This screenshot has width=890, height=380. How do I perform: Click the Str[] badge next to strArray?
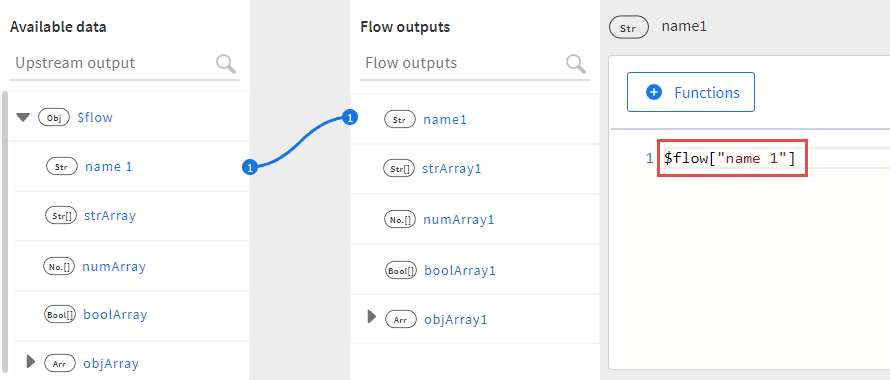pos(60,216)
